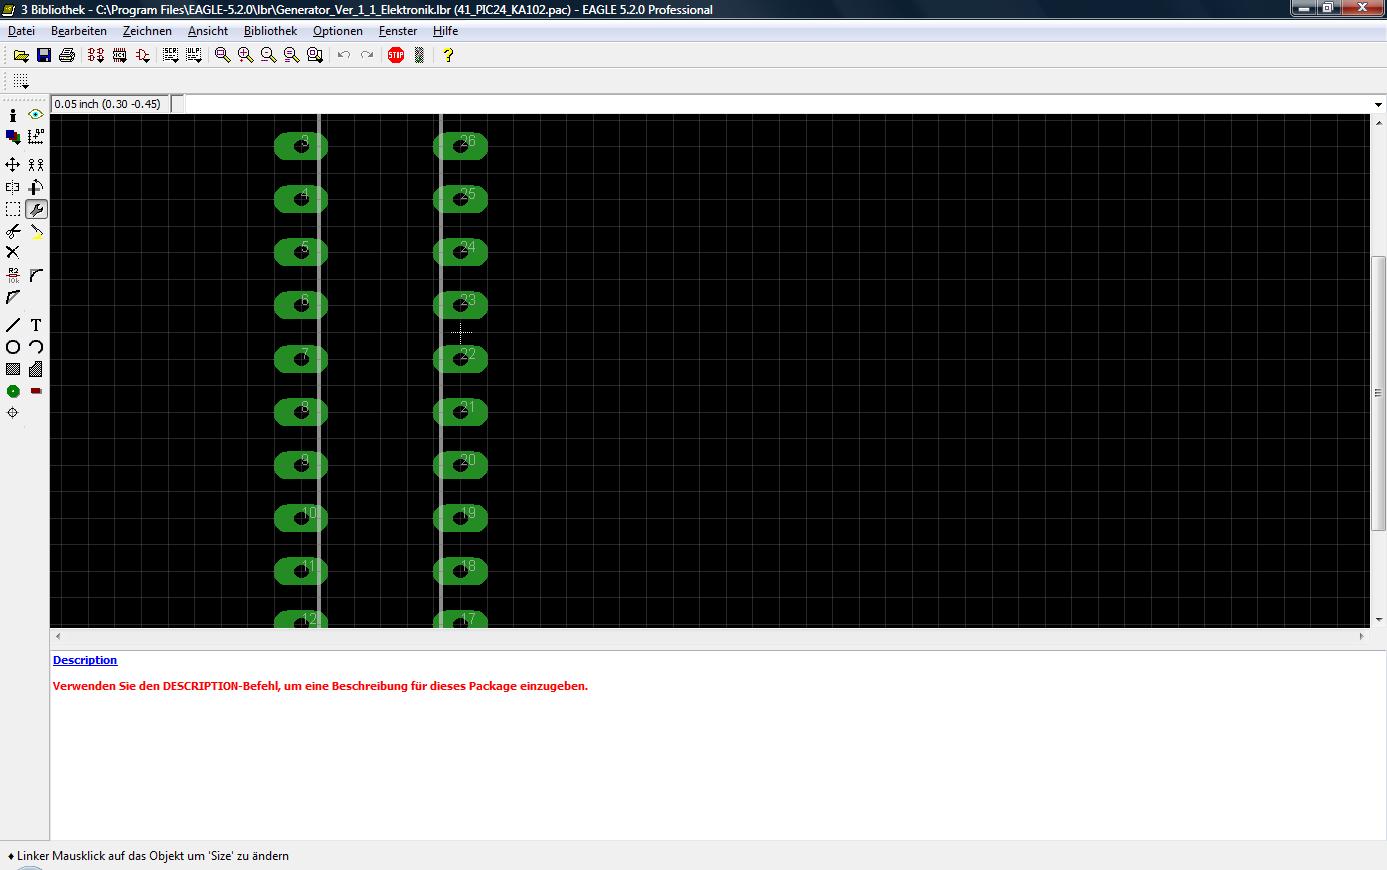1387x870 pixels.
Task: Click the Zoom out icon
Action: coord(269,55)
